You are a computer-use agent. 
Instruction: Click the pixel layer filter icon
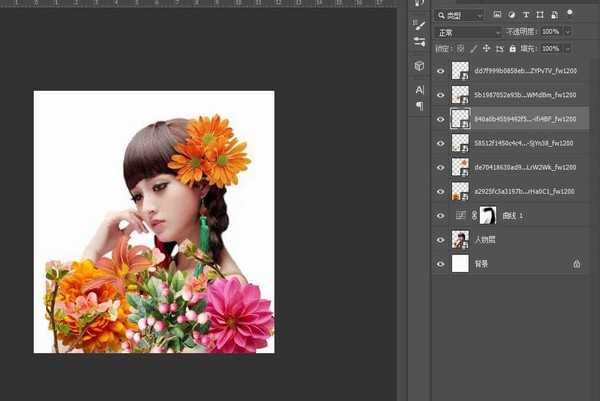tap(497, 15)
